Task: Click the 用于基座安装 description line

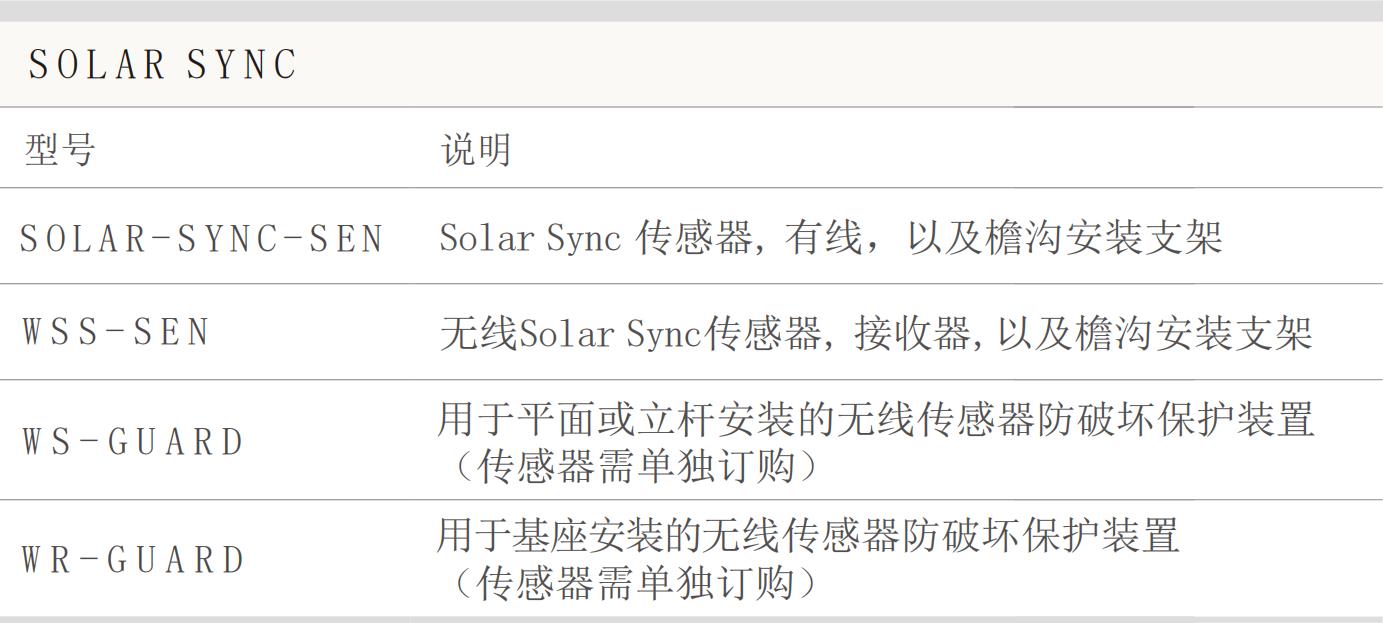Action: pos(809,535)
